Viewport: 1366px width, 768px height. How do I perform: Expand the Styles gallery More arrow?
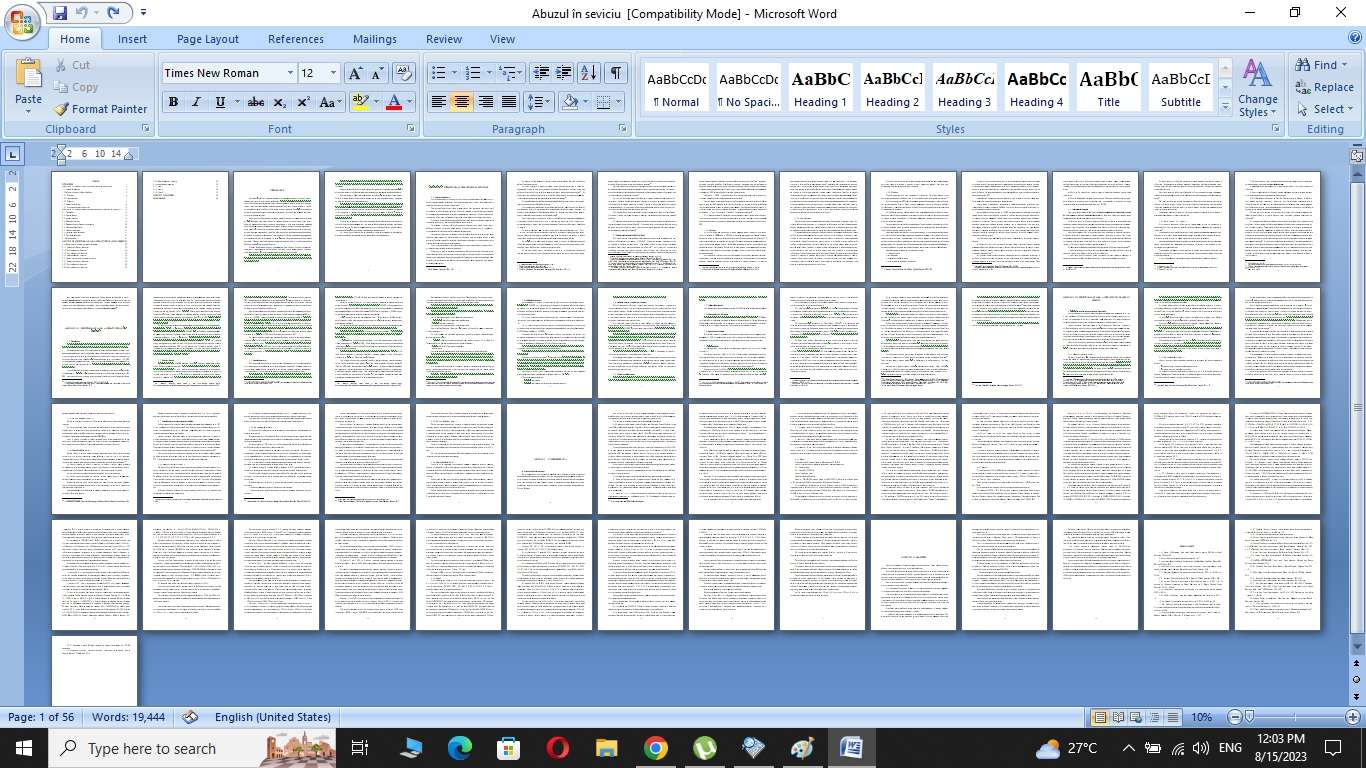point(1226,107)
